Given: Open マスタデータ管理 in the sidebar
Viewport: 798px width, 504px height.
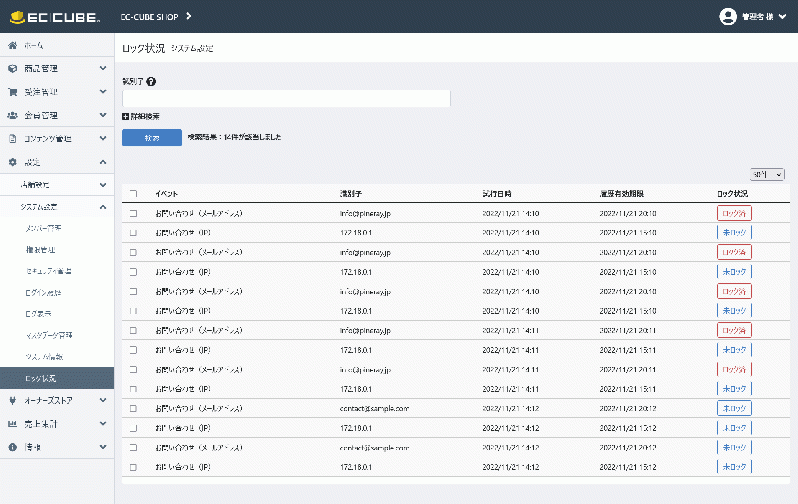Looking at the screenshot, I should pyautogui.click(x=49, y=335).
